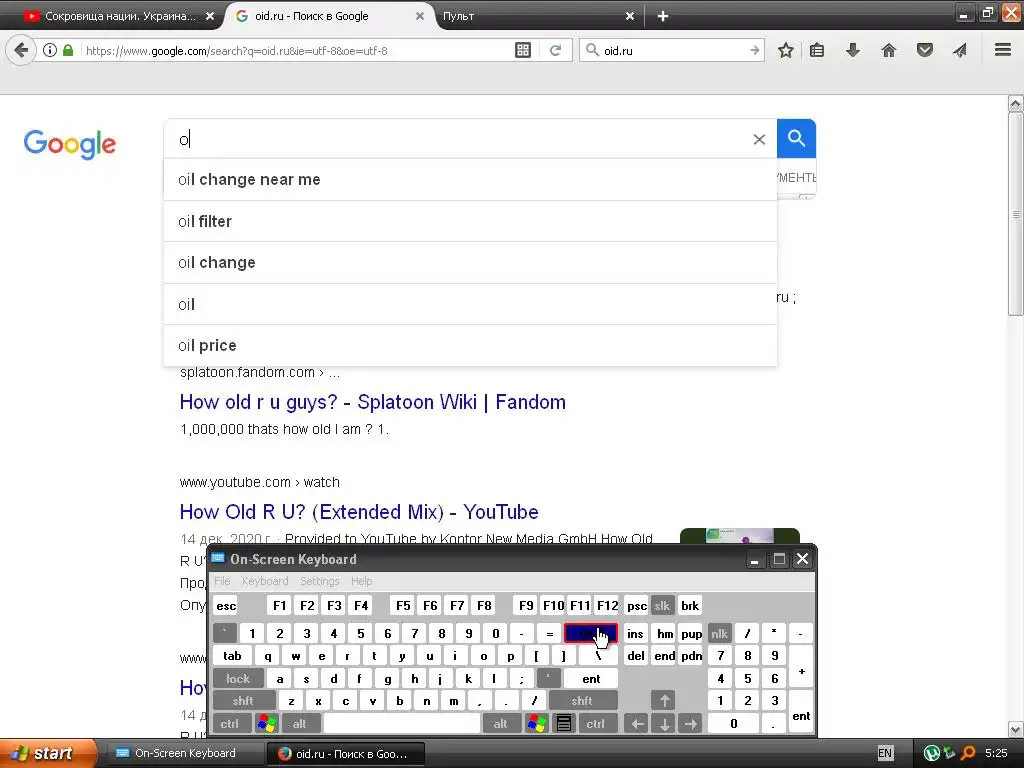Click the green padlock security icon

68,50
